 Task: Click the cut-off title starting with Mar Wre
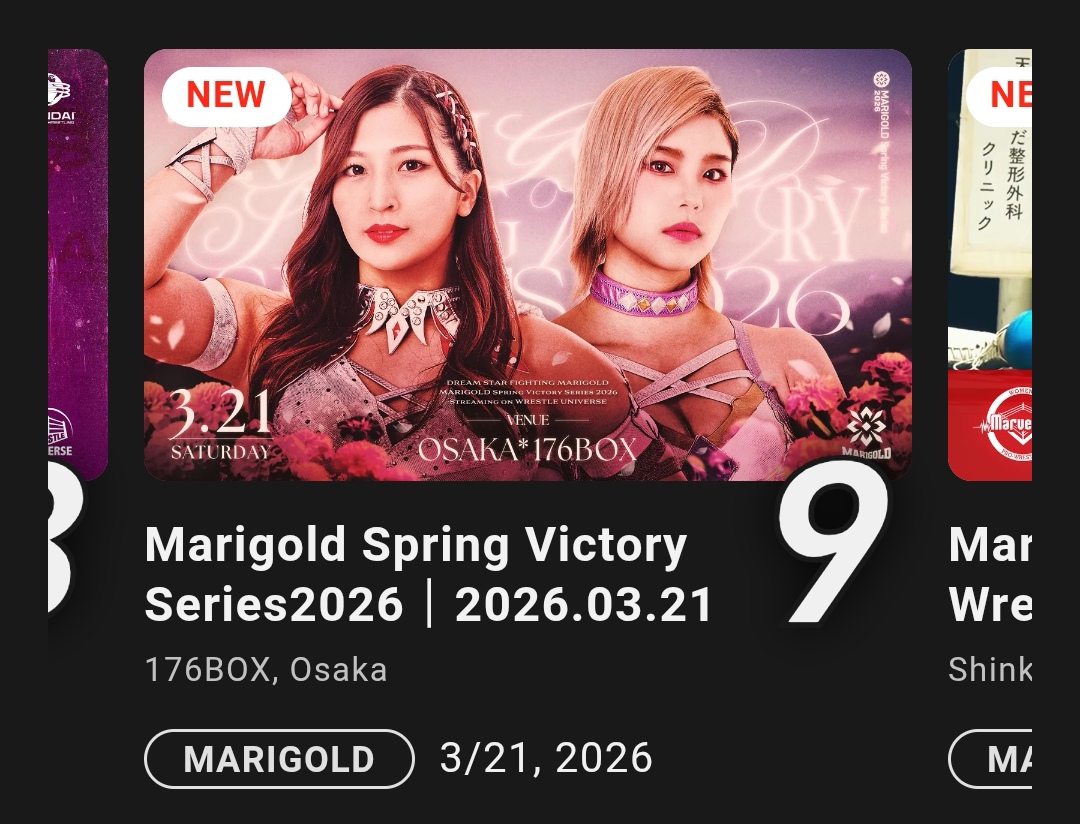(x=990, y=575)
